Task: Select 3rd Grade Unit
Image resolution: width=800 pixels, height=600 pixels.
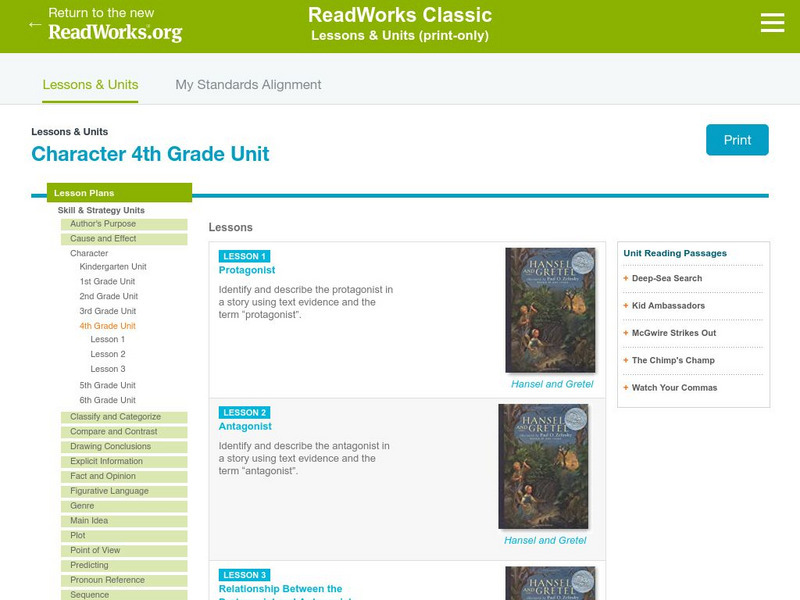Action: [108, 311]
